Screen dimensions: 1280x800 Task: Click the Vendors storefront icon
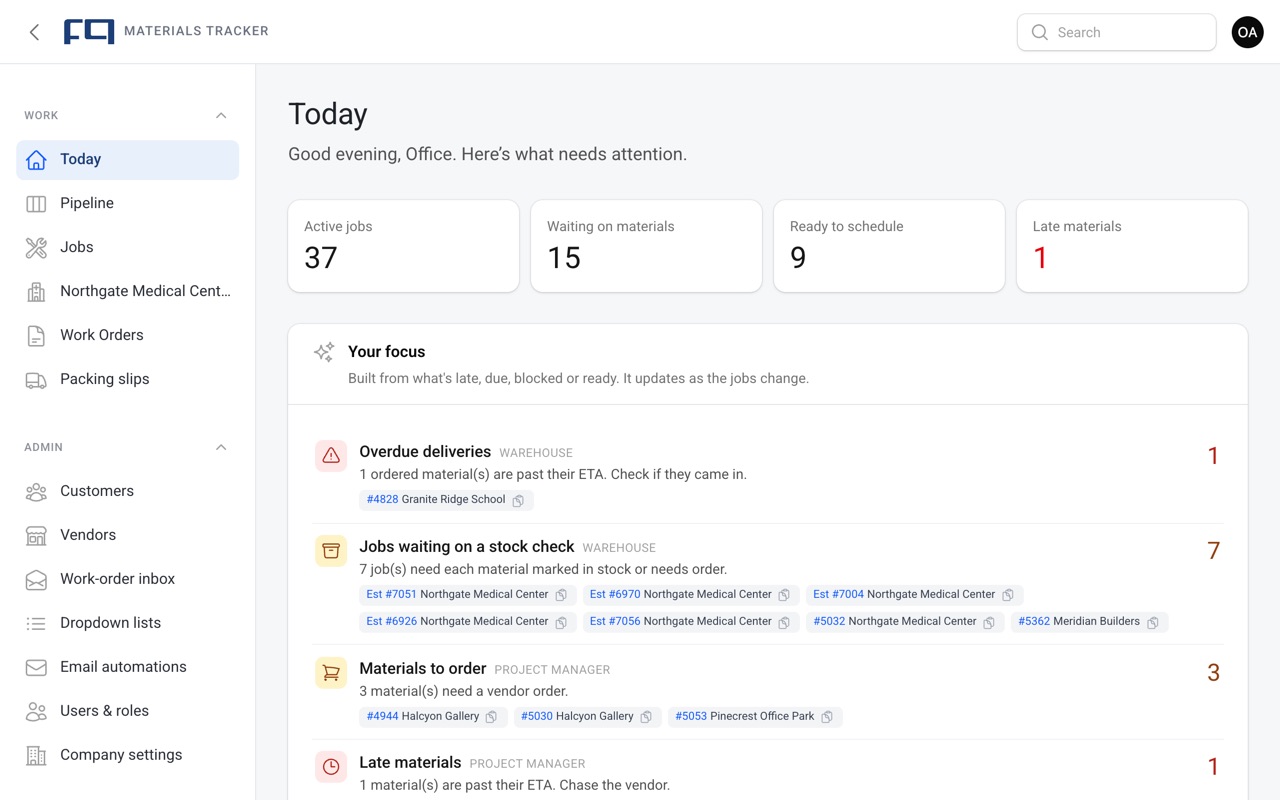(x=36, y=536)
